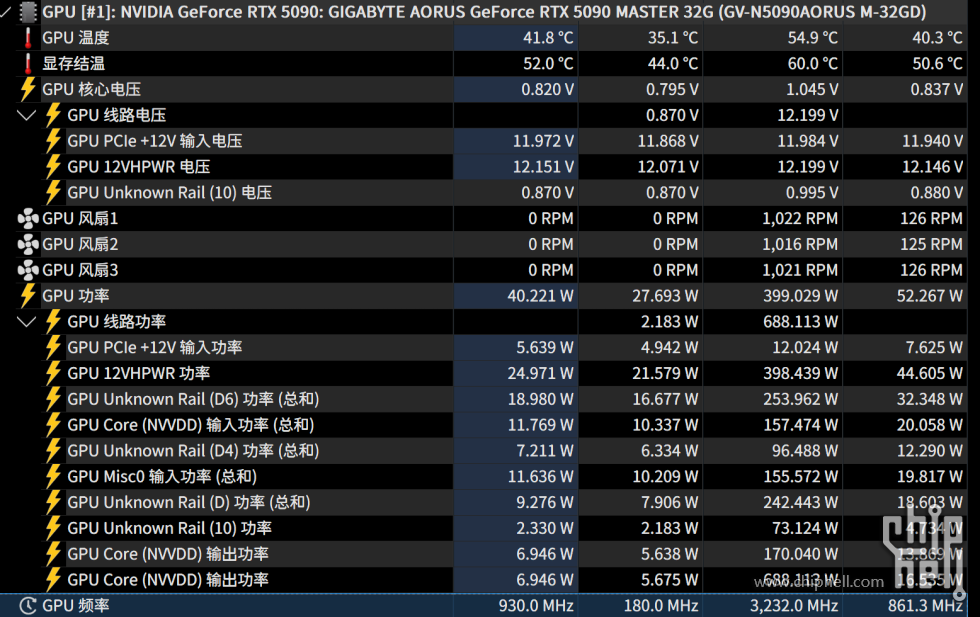980x617 pixels.
Task: Click the GPU 12VHPWR 电压 row label
Action: pos(139,166)
